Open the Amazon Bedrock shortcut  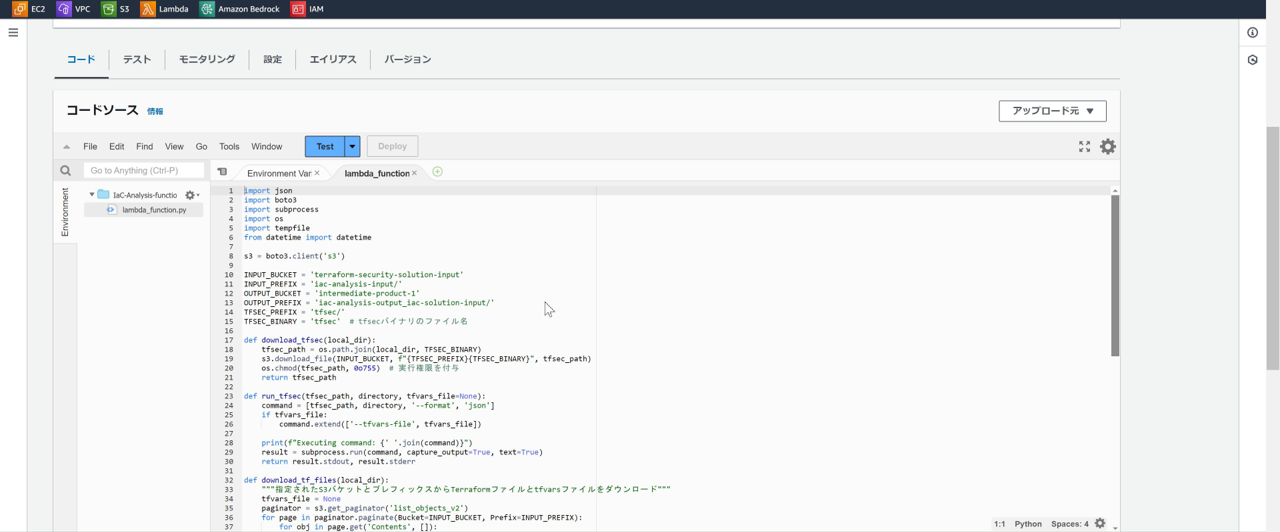tap(240, 9)
